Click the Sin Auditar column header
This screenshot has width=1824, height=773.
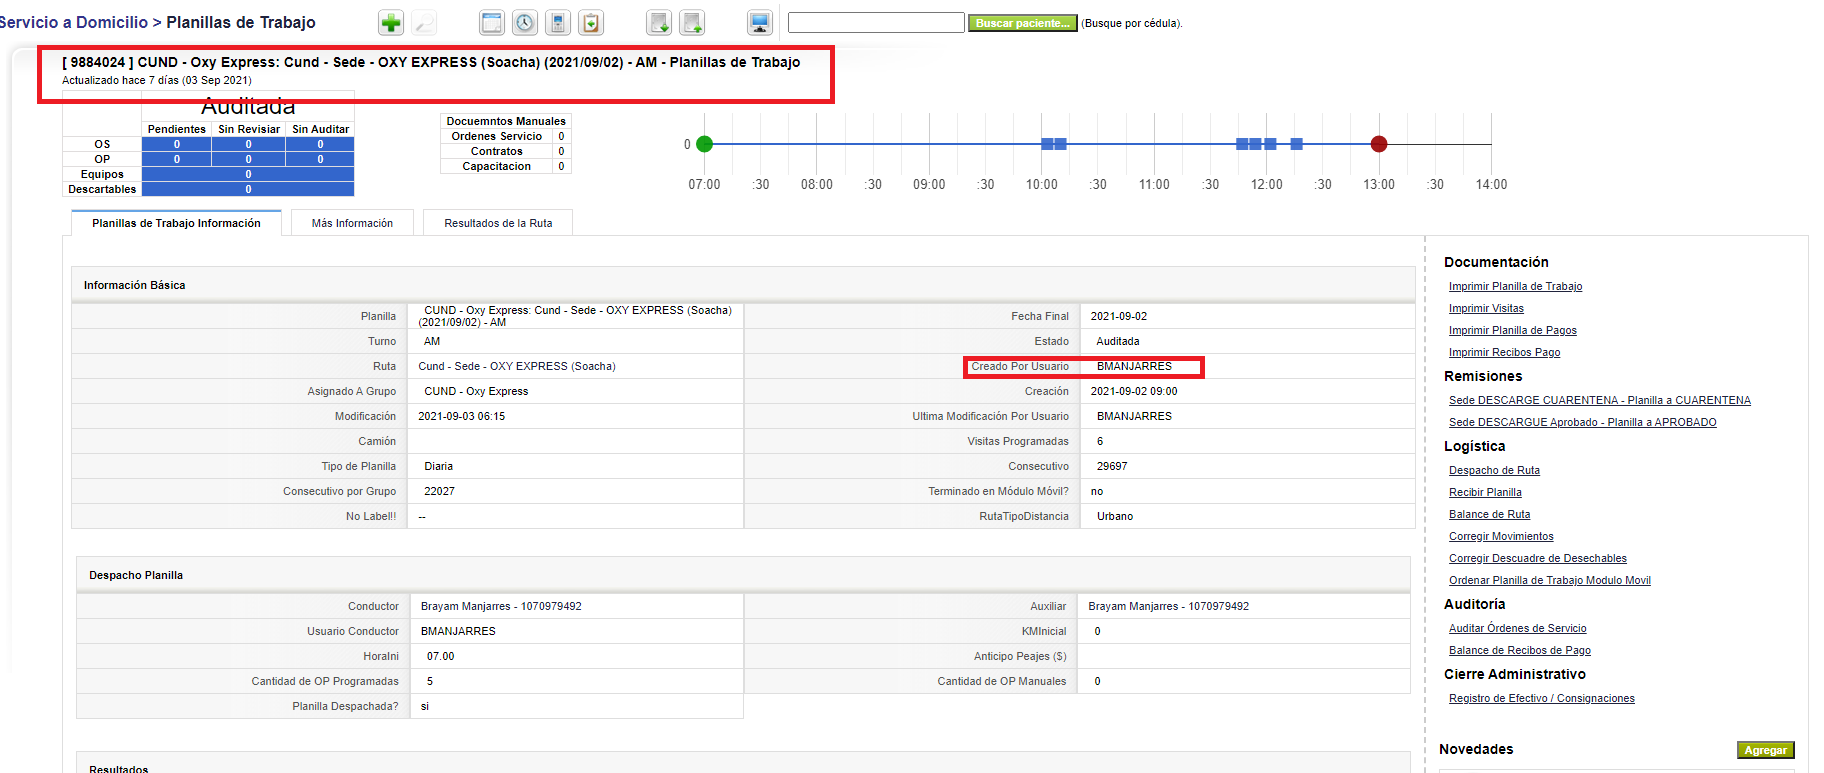click(x=320, y=129)
